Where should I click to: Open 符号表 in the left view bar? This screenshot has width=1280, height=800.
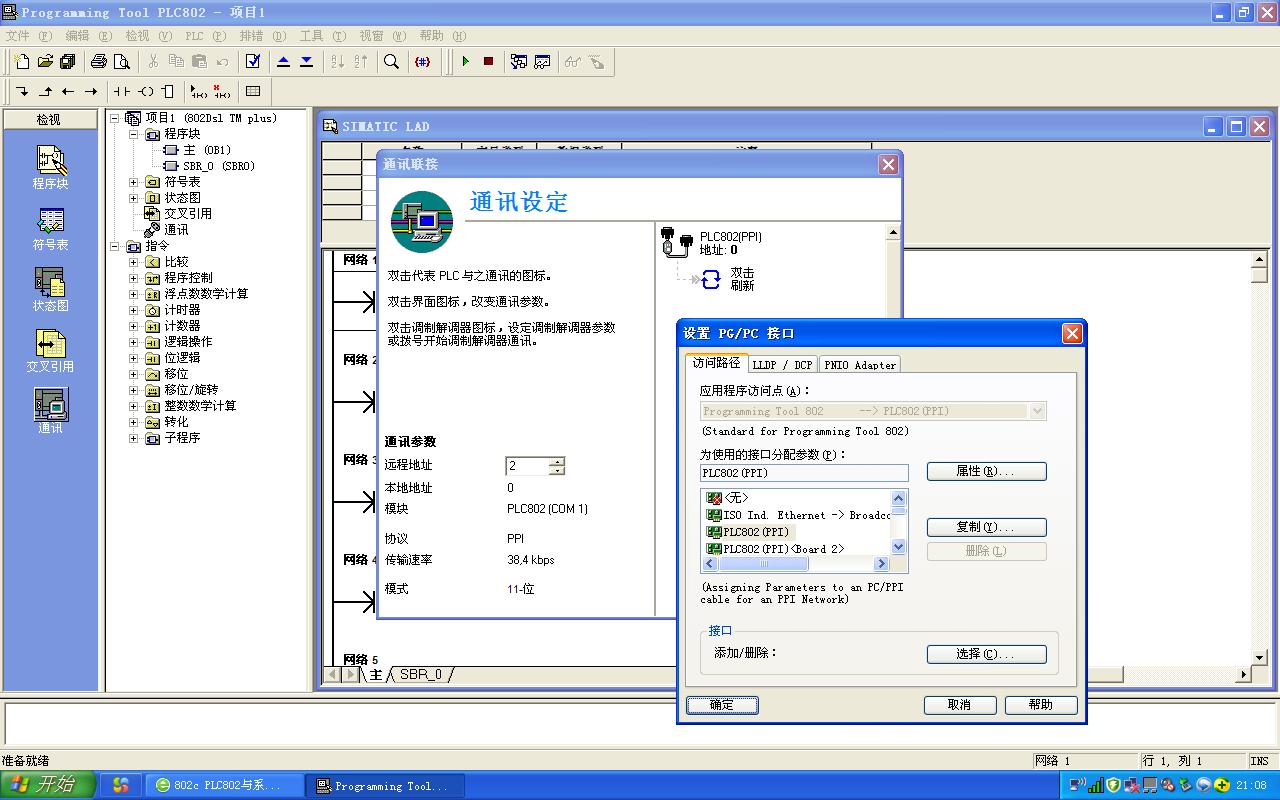[x=50, y=229]
